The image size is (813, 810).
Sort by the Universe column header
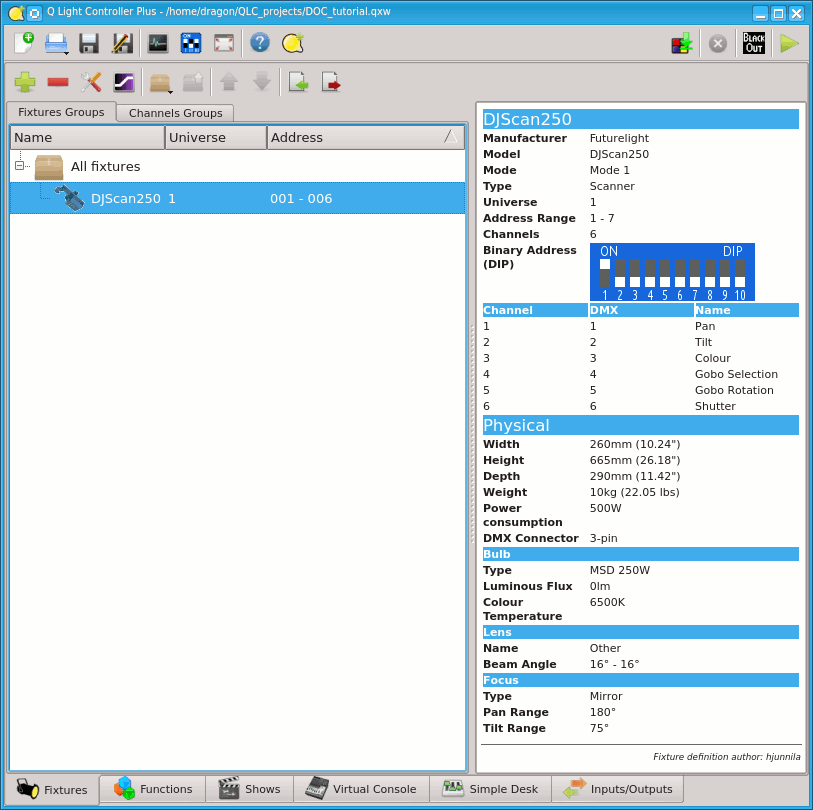click(216, 137)
